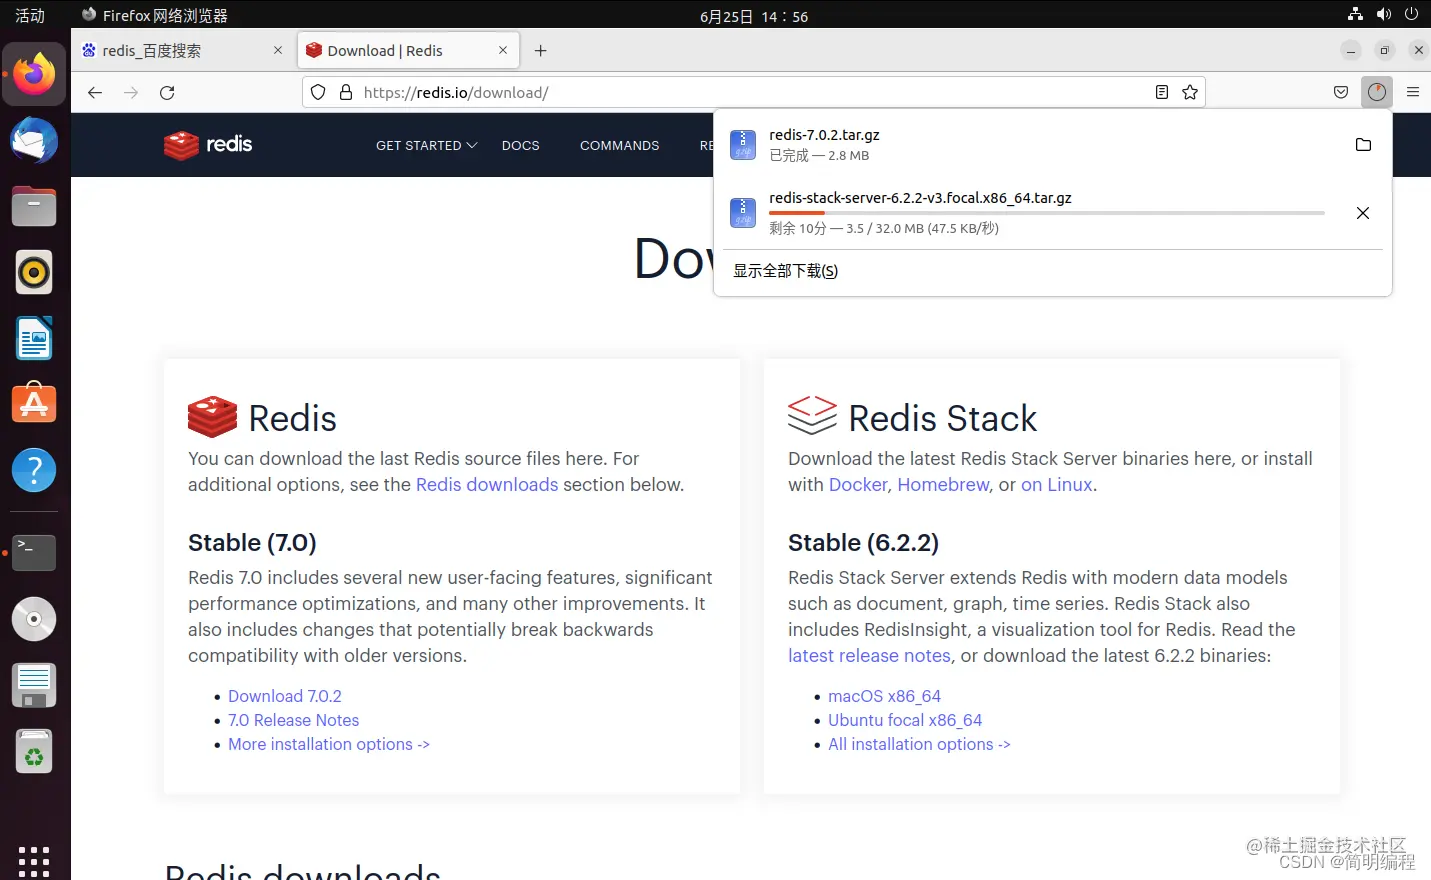Image resolution: width=1431 pixels, height=880 pixels.
Task: Open the latest release notes link
Action: 869,655
